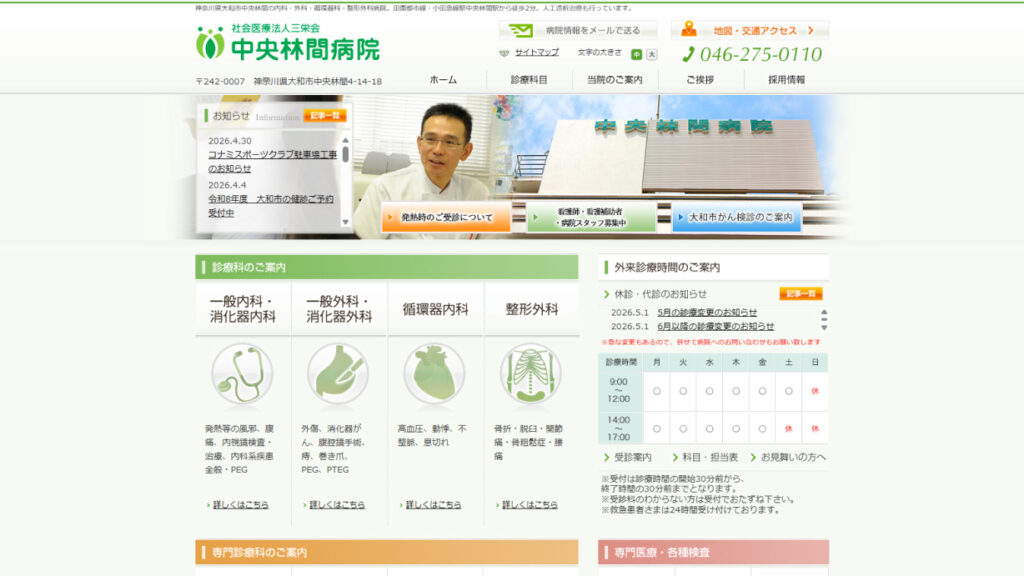1024x576 pixels.
Task: Click 記事一覧 button beside 休診・代診のお知らせ
Action: pos(801,294)
